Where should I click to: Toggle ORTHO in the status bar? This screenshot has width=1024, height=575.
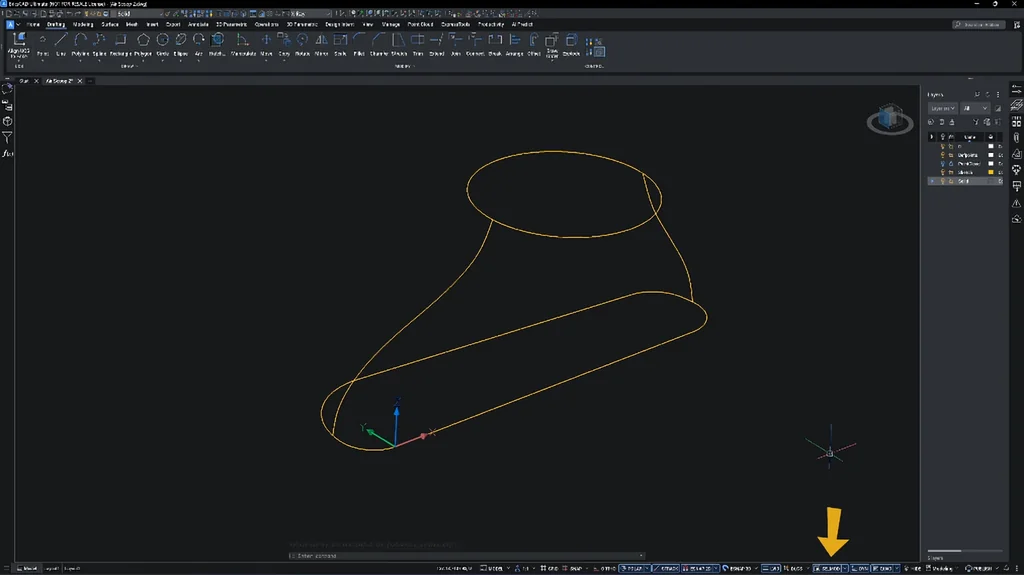pyautogui.click(x=604, y=568)
